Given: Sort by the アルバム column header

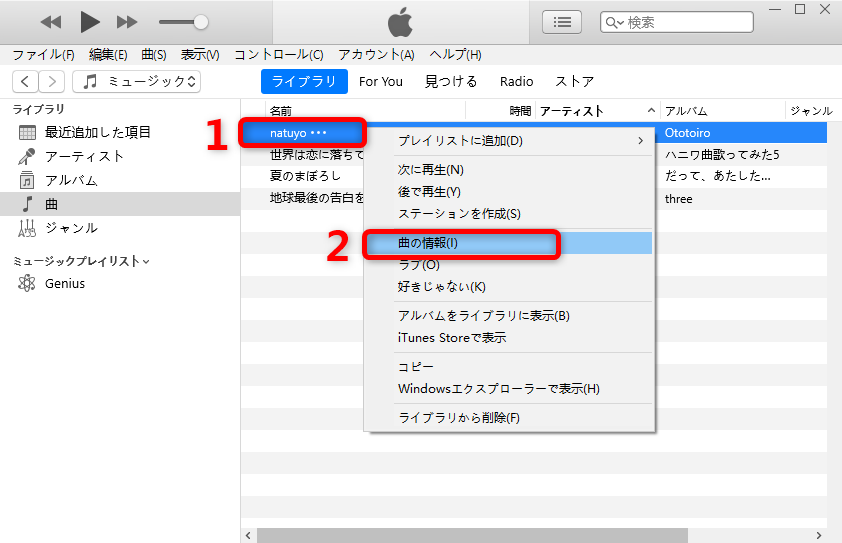Looking at the screenshot, I should pos(686,111).
